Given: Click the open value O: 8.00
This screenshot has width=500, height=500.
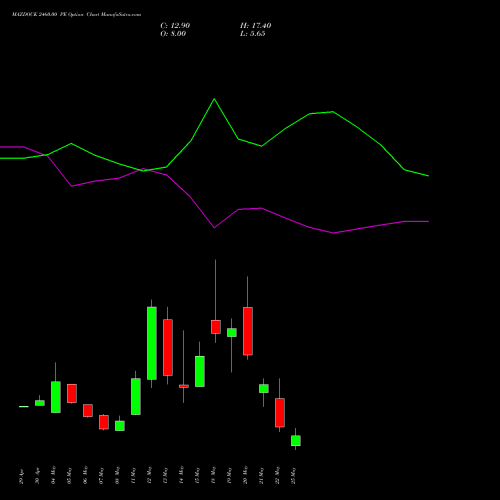Looking at the screenshot, I should (x=173, y=34).
